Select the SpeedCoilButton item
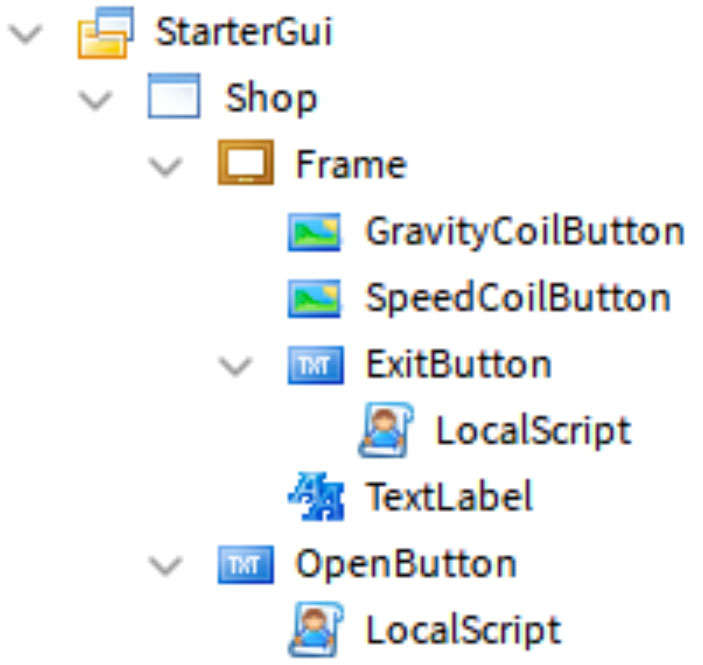 pos(518,298)
